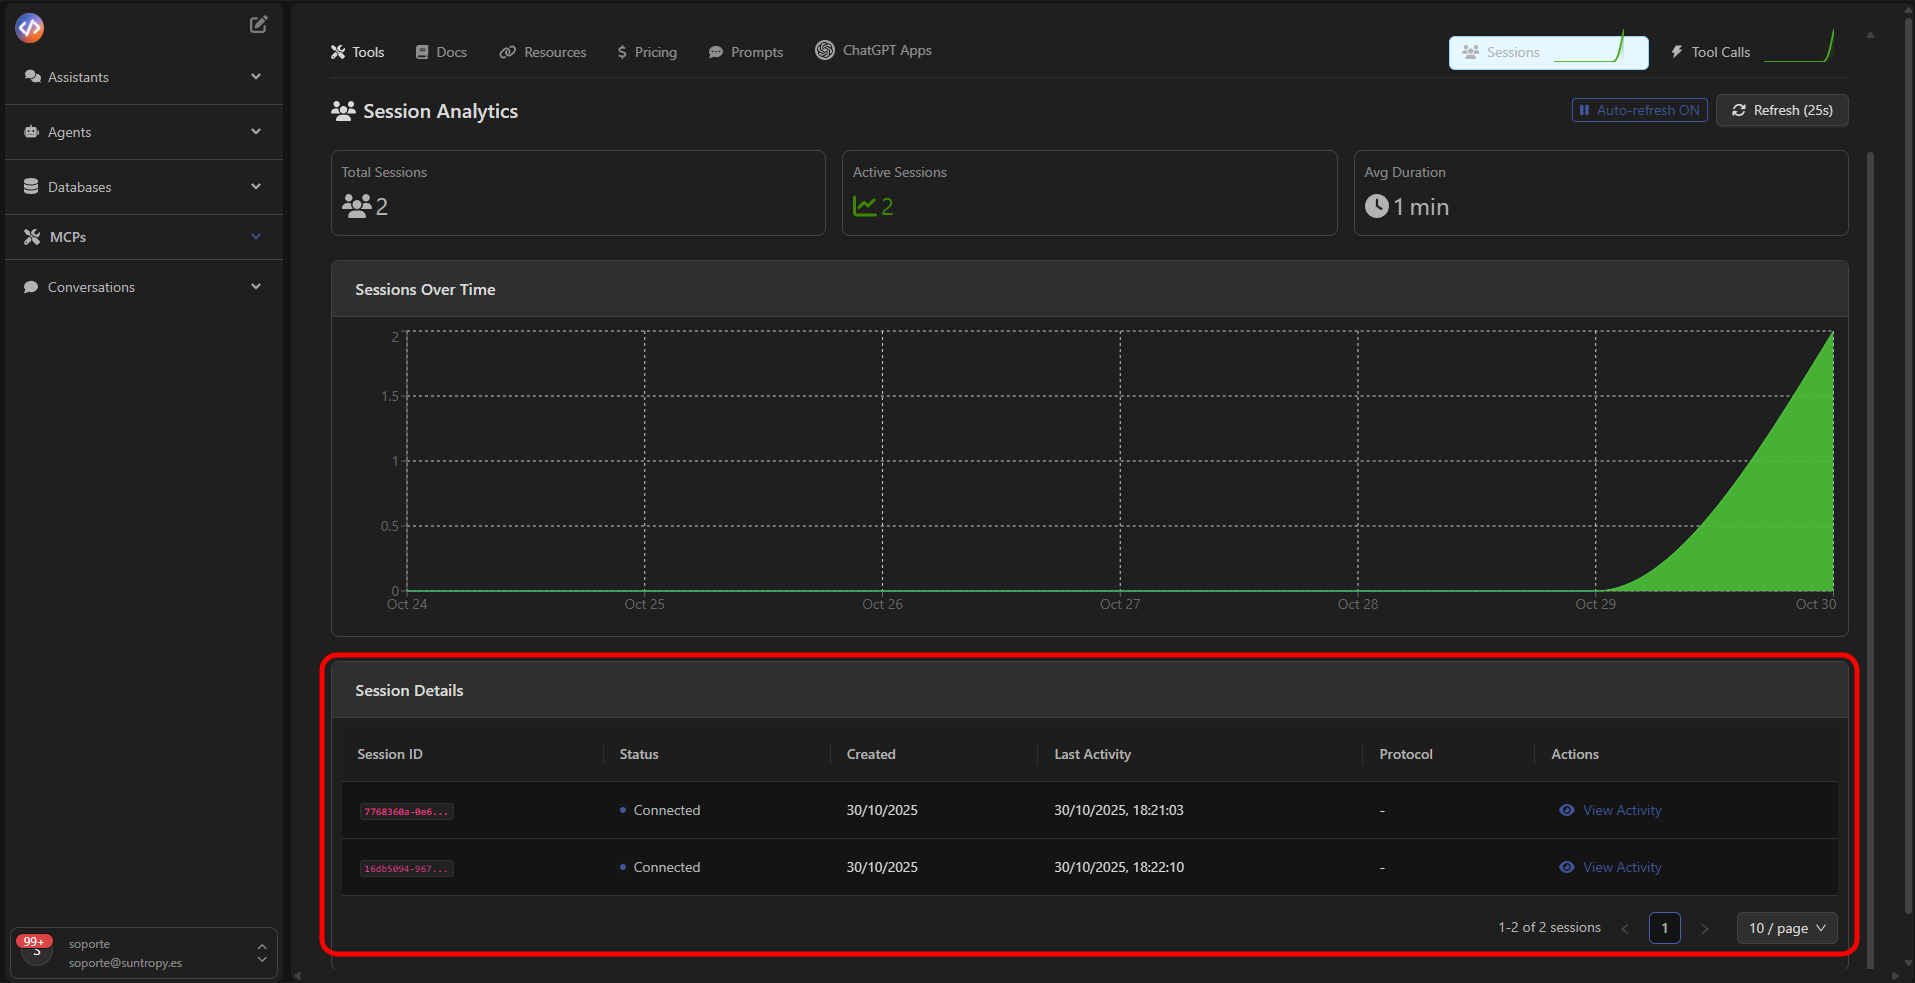Open the 10 / page size dropdown

tap(1786, 928)
